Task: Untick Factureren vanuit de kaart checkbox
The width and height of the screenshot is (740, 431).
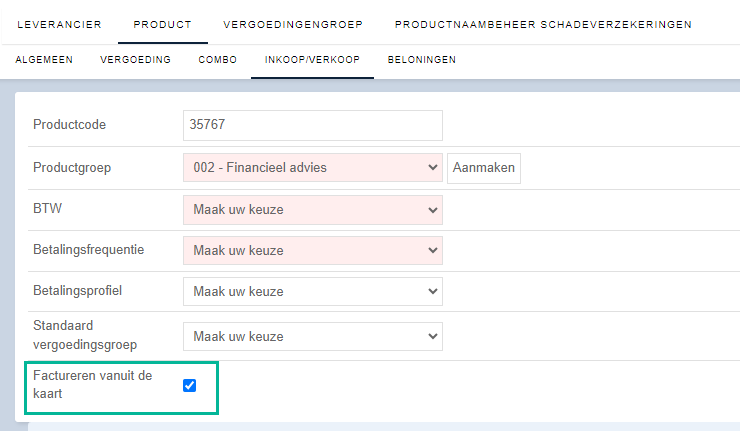Action: click(x=190, y=385)
